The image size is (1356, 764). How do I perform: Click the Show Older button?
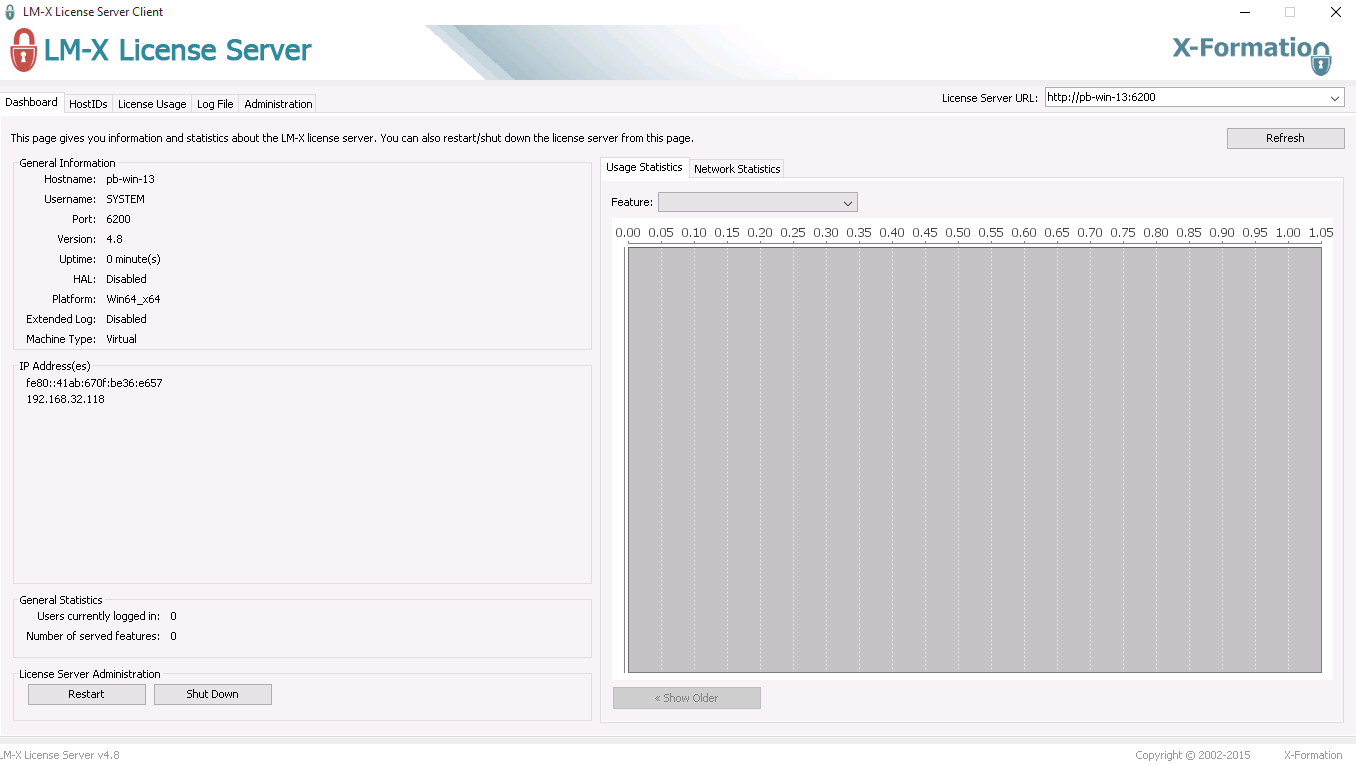pos(686,698)
